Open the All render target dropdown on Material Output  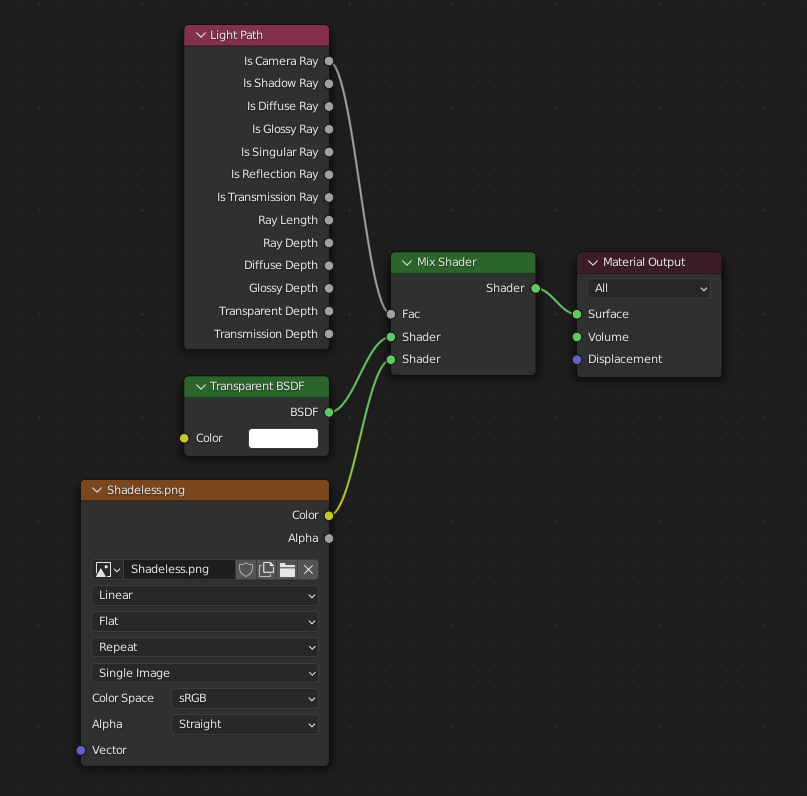[648, 288]
